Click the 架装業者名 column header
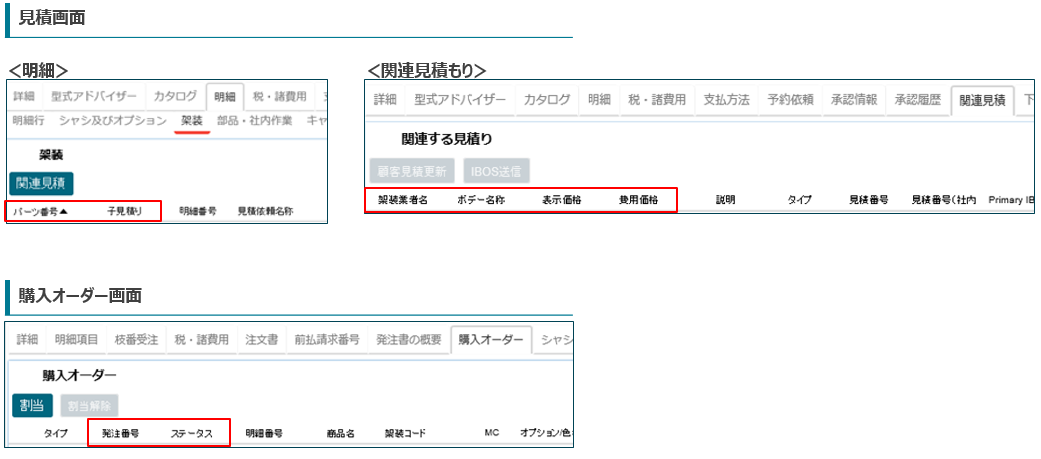 coord(403,200)
